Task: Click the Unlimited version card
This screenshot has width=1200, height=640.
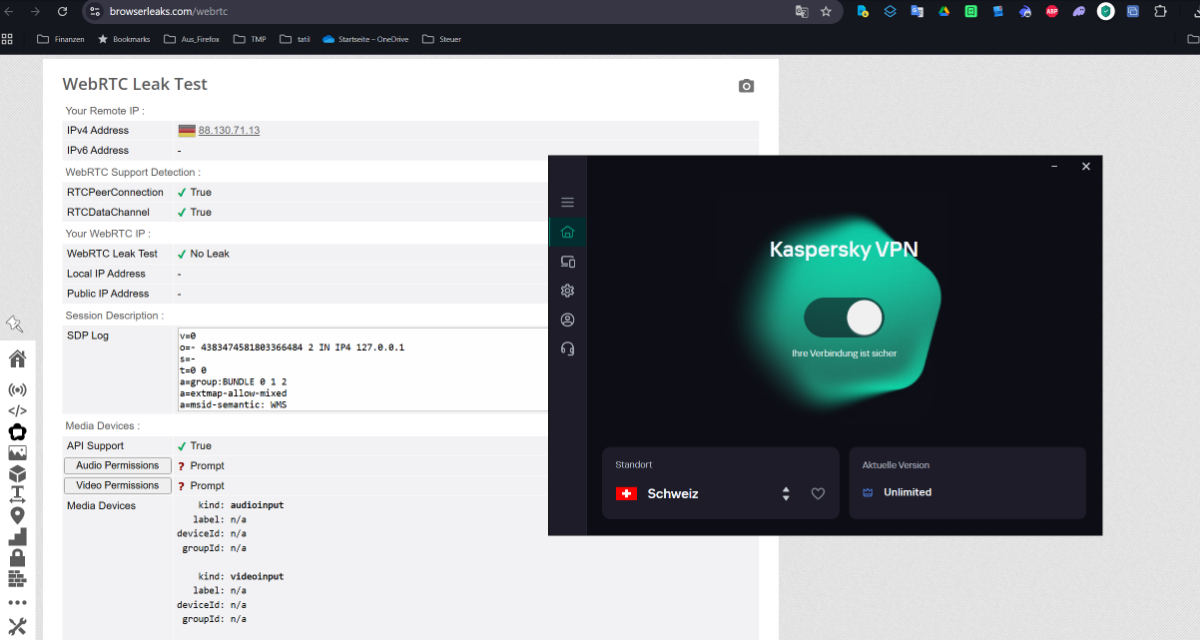Action: click(x=967, y=483)
